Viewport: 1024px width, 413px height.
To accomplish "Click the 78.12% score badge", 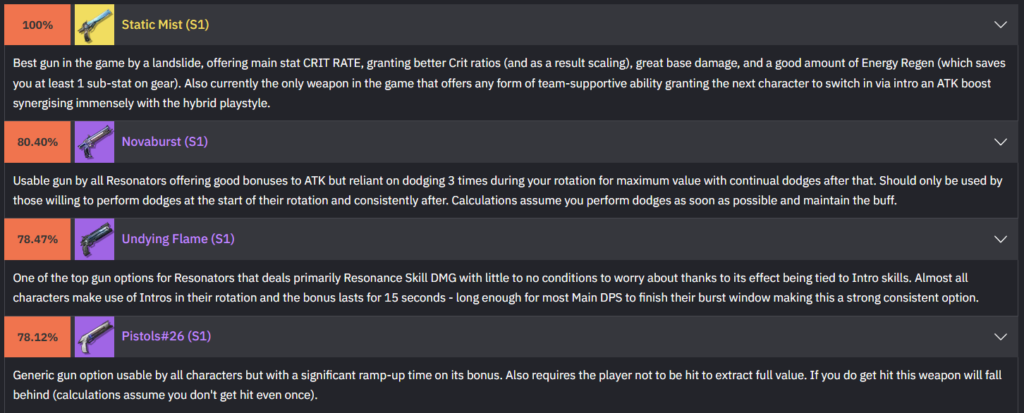I will (x=37, y=337).
